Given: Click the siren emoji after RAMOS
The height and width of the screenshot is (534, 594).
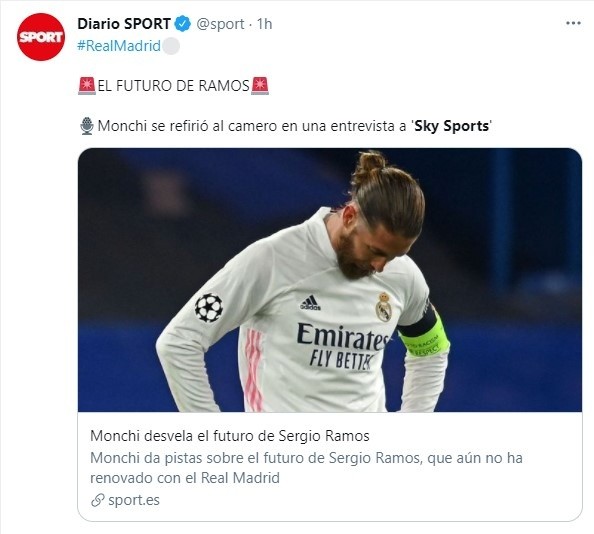Looking at the screenshot, I should tap(260, 86).
